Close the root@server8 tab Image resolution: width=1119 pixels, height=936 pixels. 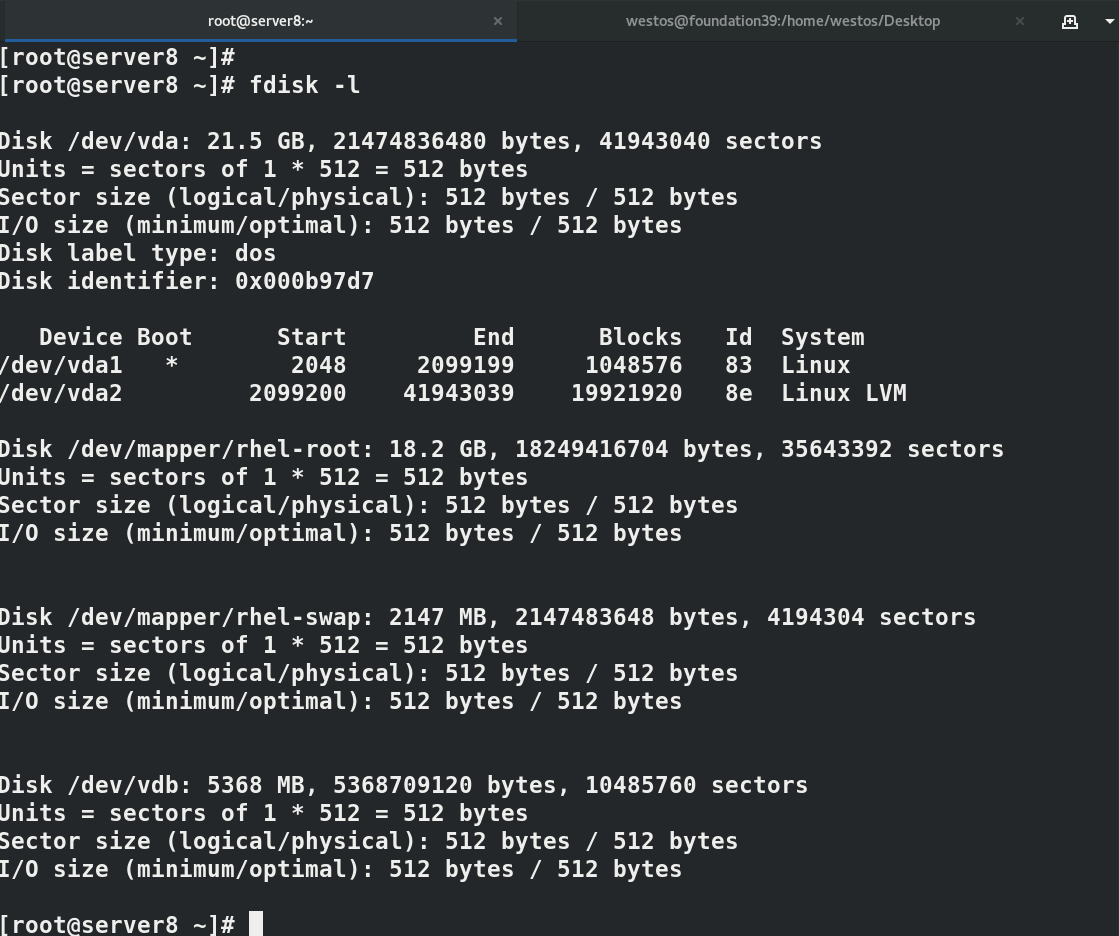[497, 20]
